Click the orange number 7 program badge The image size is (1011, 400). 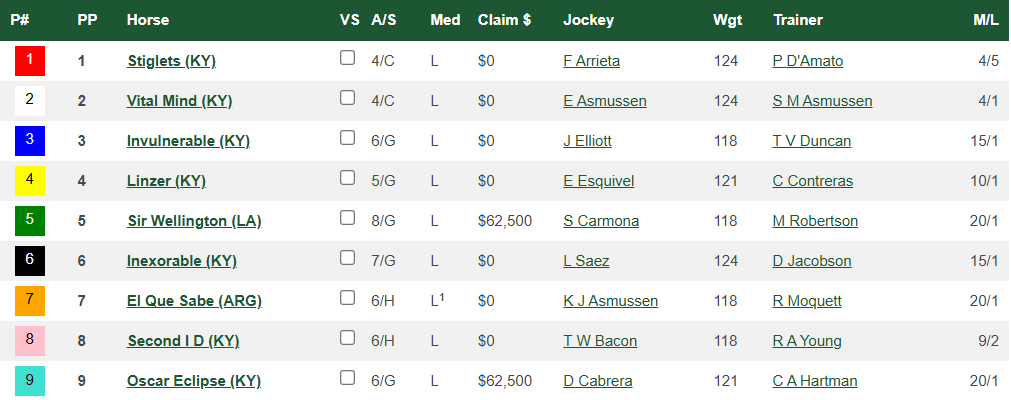click(30, 301)
